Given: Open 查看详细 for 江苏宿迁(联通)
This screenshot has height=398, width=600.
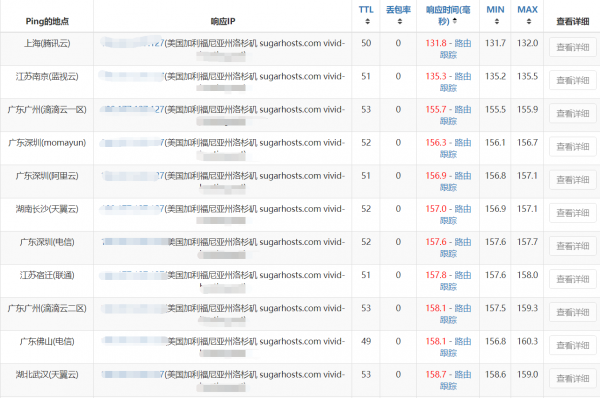Looking at the screenshot, I should coord(572,279).
